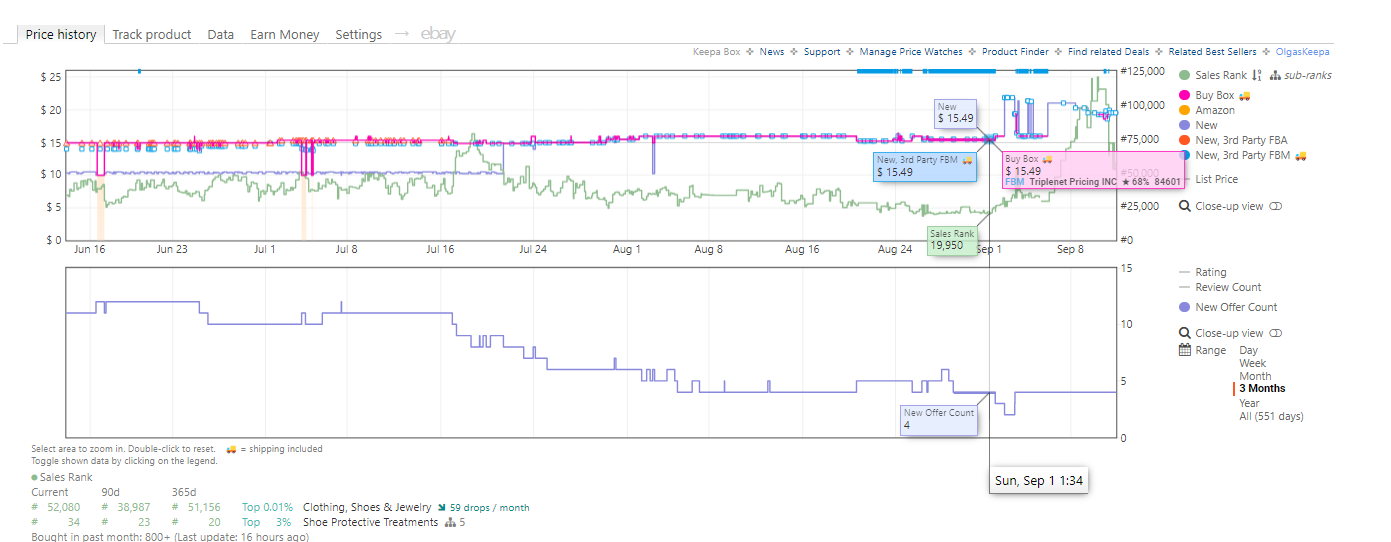Screen dimensions: 1391x542
Task: Switch to the Track product tab
Action: pos(152,34)
